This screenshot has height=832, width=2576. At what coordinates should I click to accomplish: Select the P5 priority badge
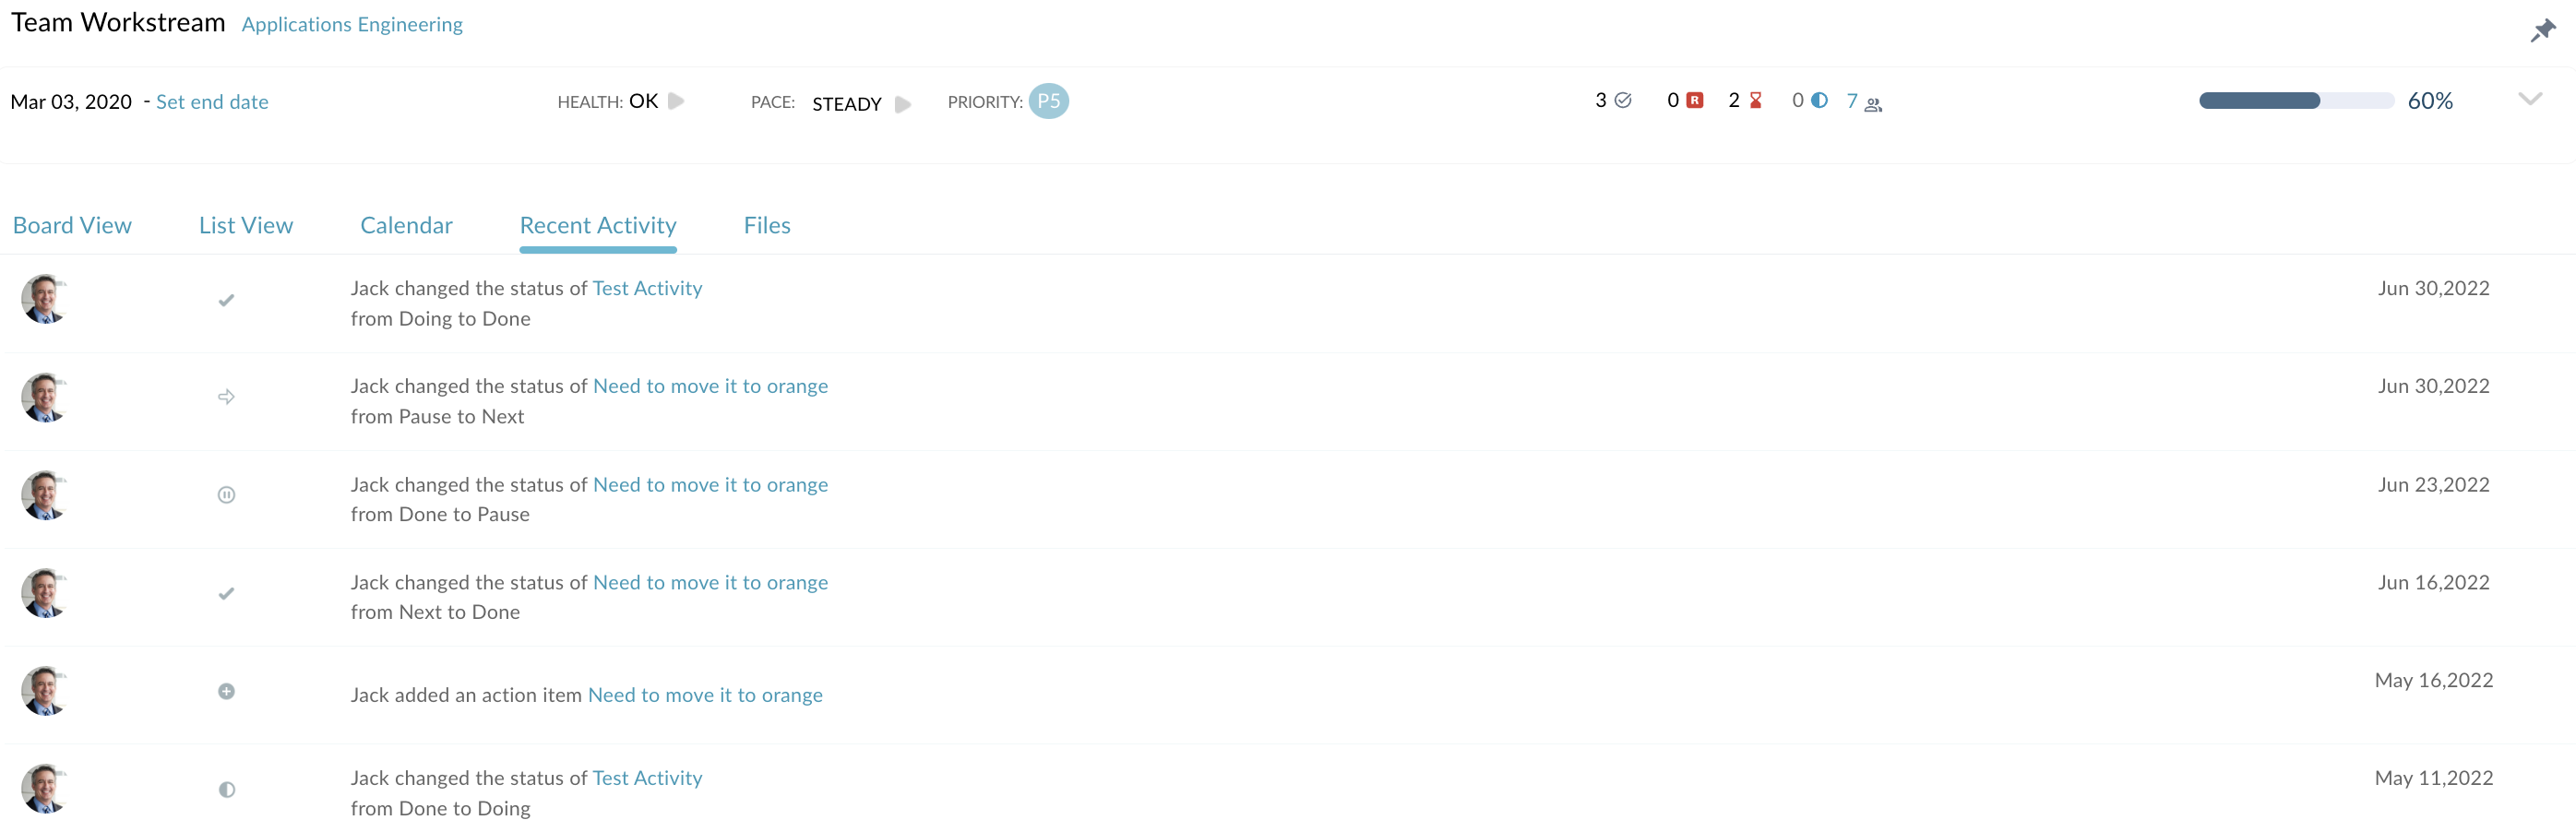1048,101
